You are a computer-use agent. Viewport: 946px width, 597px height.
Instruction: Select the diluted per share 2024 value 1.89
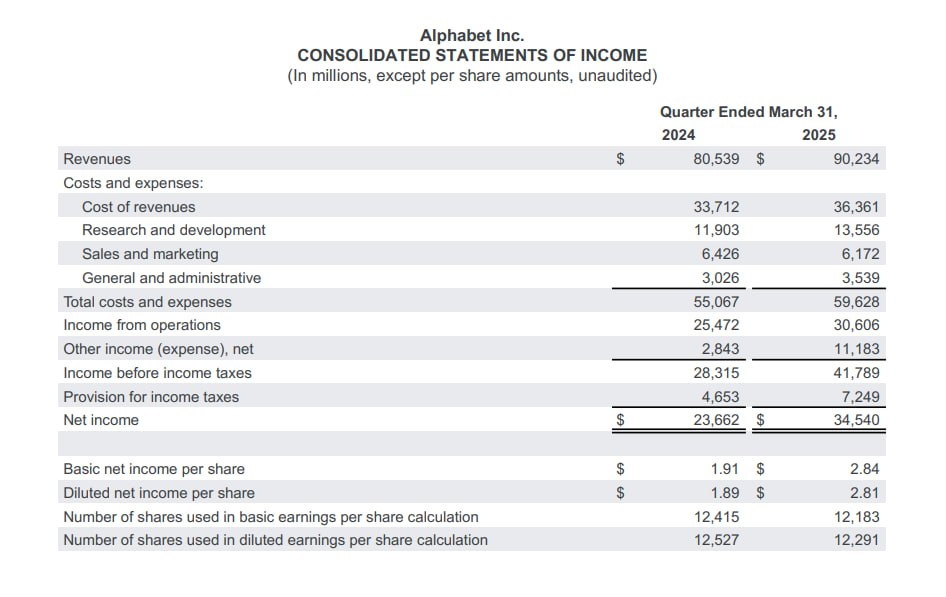[x=724, y=493]
